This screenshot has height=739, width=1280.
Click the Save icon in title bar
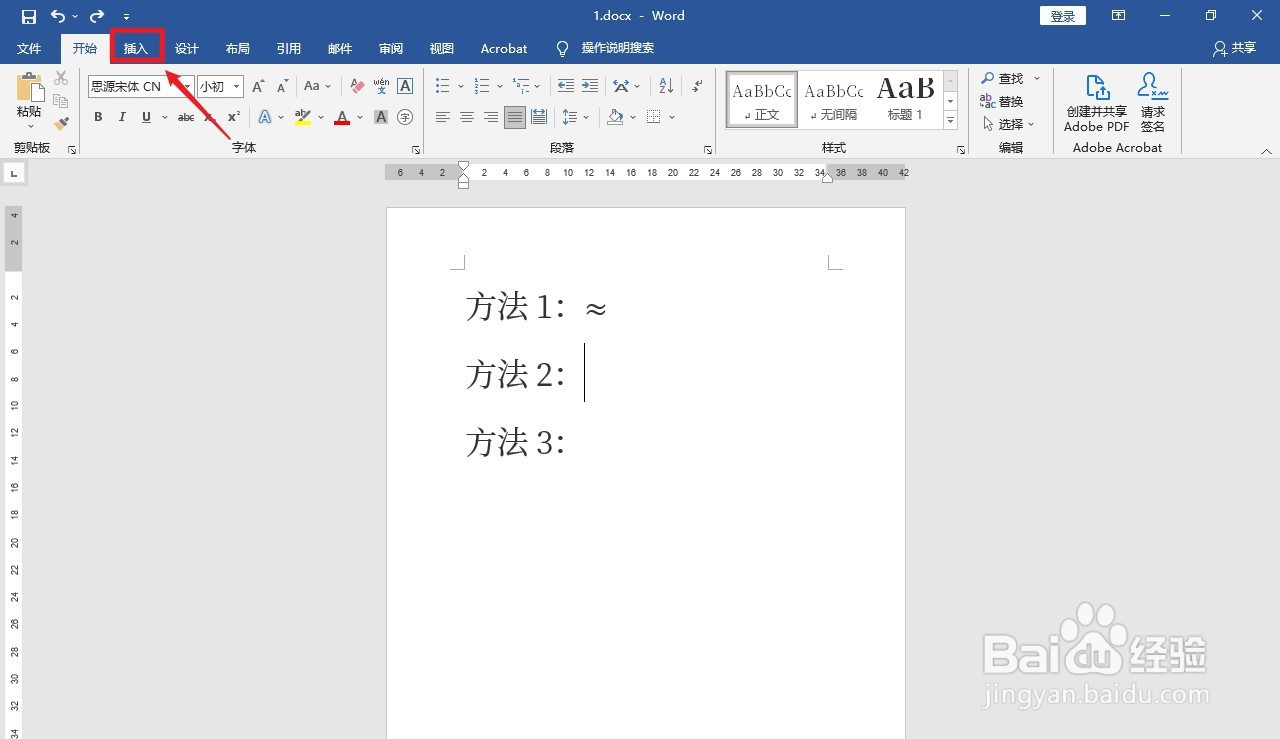click(x=29, y=16)
